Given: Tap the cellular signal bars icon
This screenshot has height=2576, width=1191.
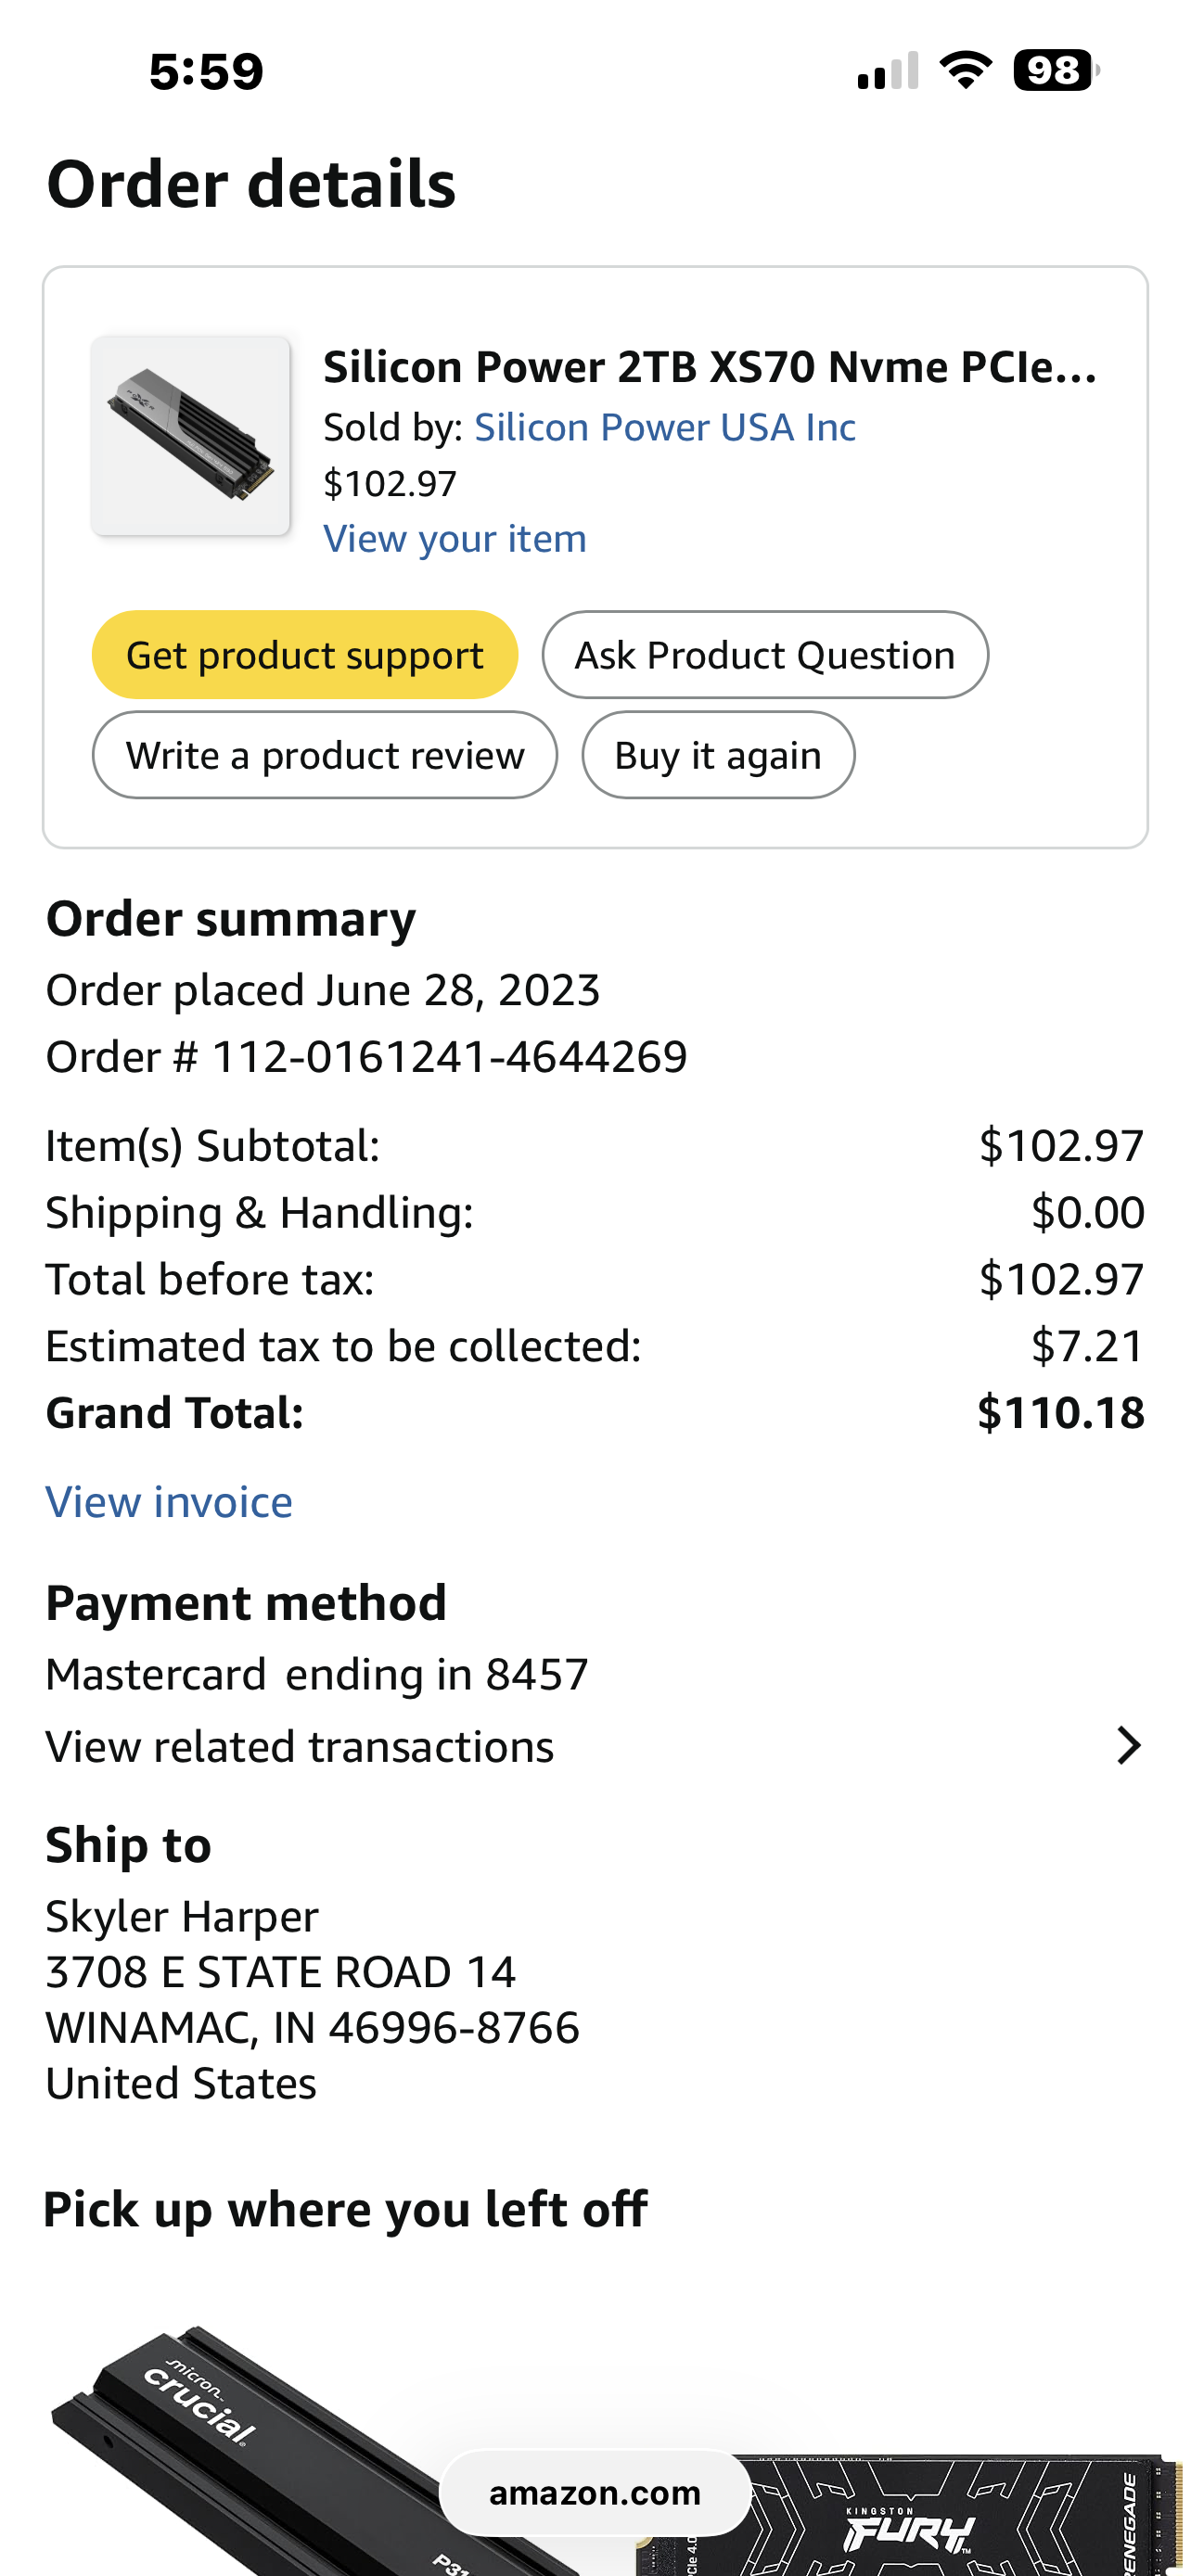Looking at the screenshot, I should [x=887, y=71].
